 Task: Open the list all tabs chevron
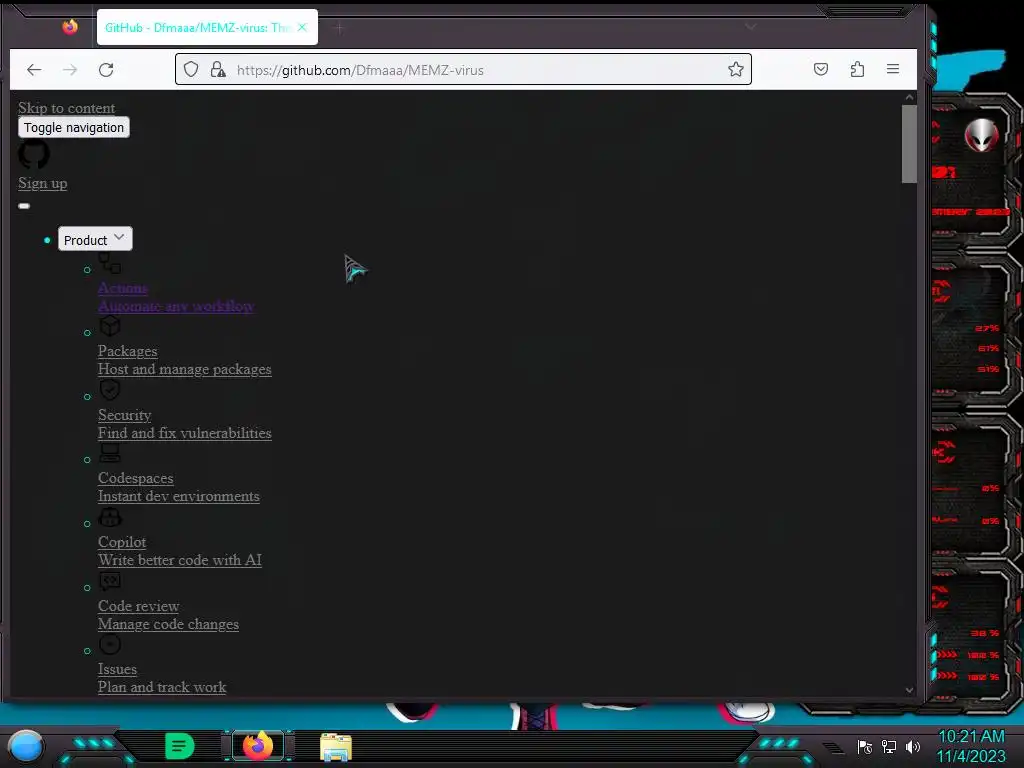[x=751, y=27]
